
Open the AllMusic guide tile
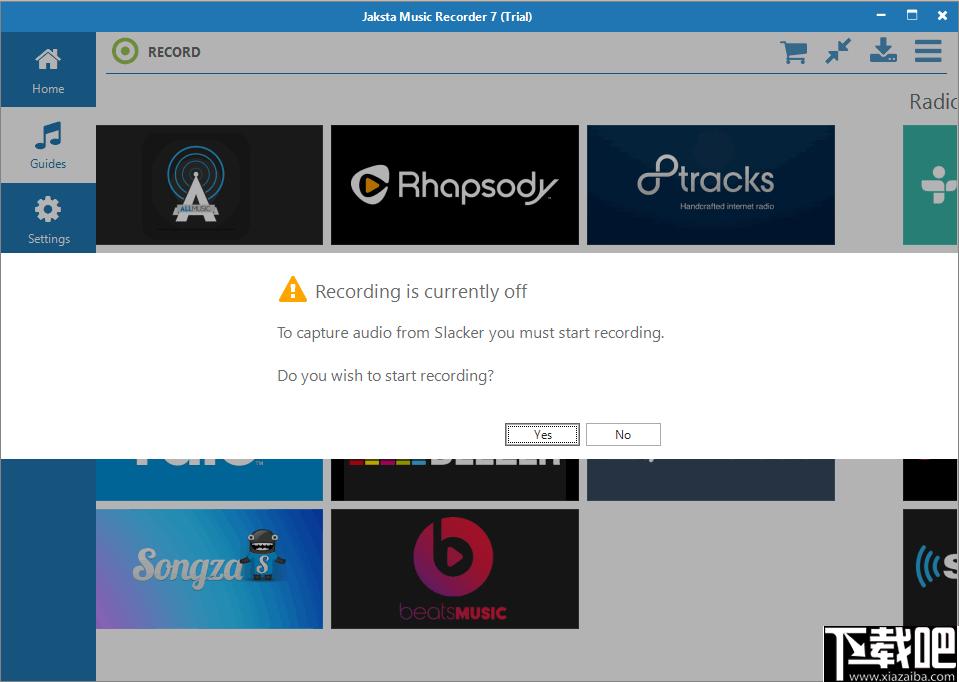pyautogui.click(x=209, y=185)
